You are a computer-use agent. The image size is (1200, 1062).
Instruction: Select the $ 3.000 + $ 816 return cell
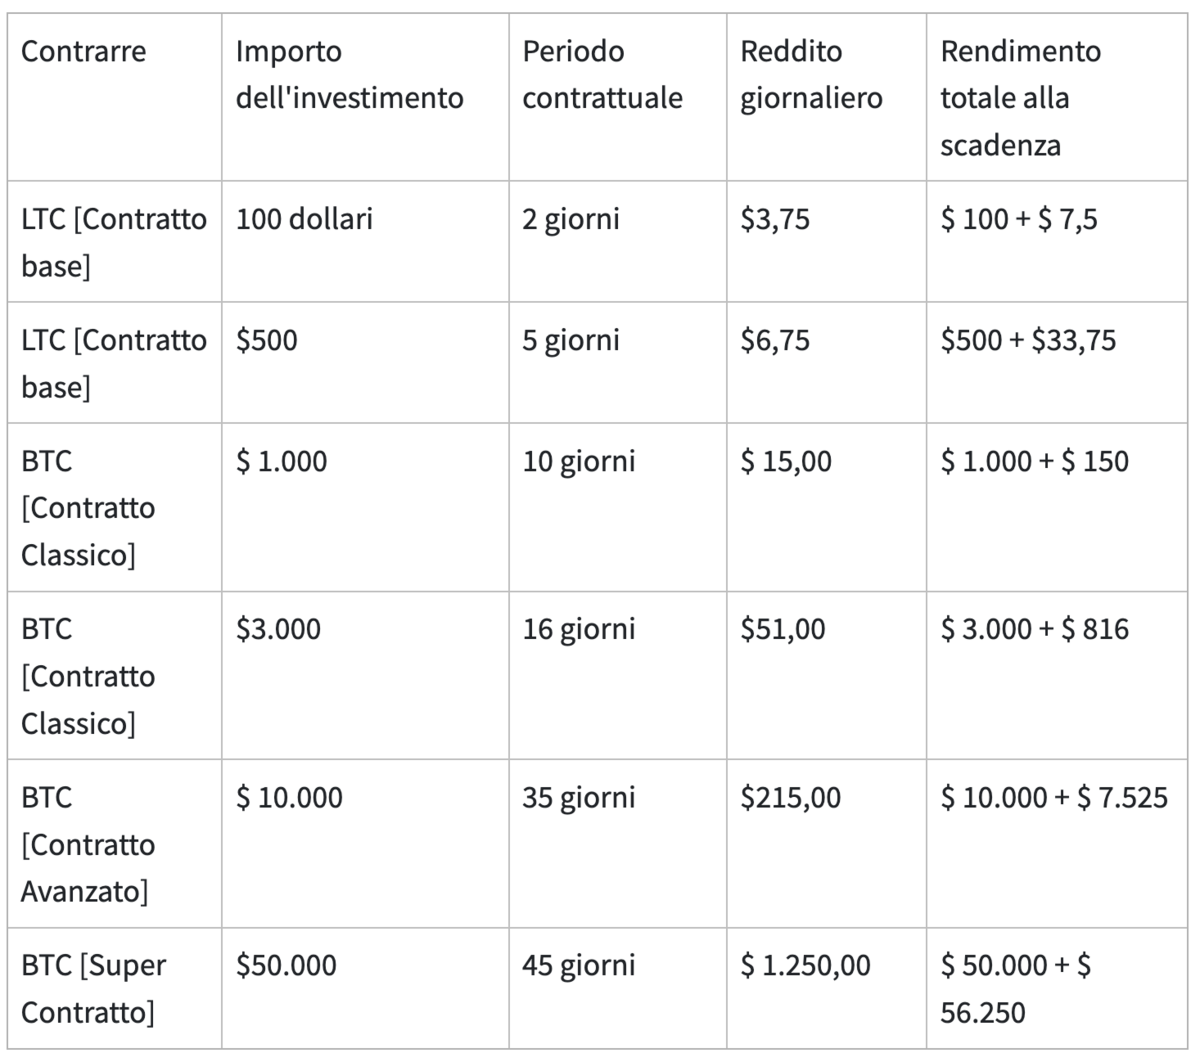point(1034,629)
